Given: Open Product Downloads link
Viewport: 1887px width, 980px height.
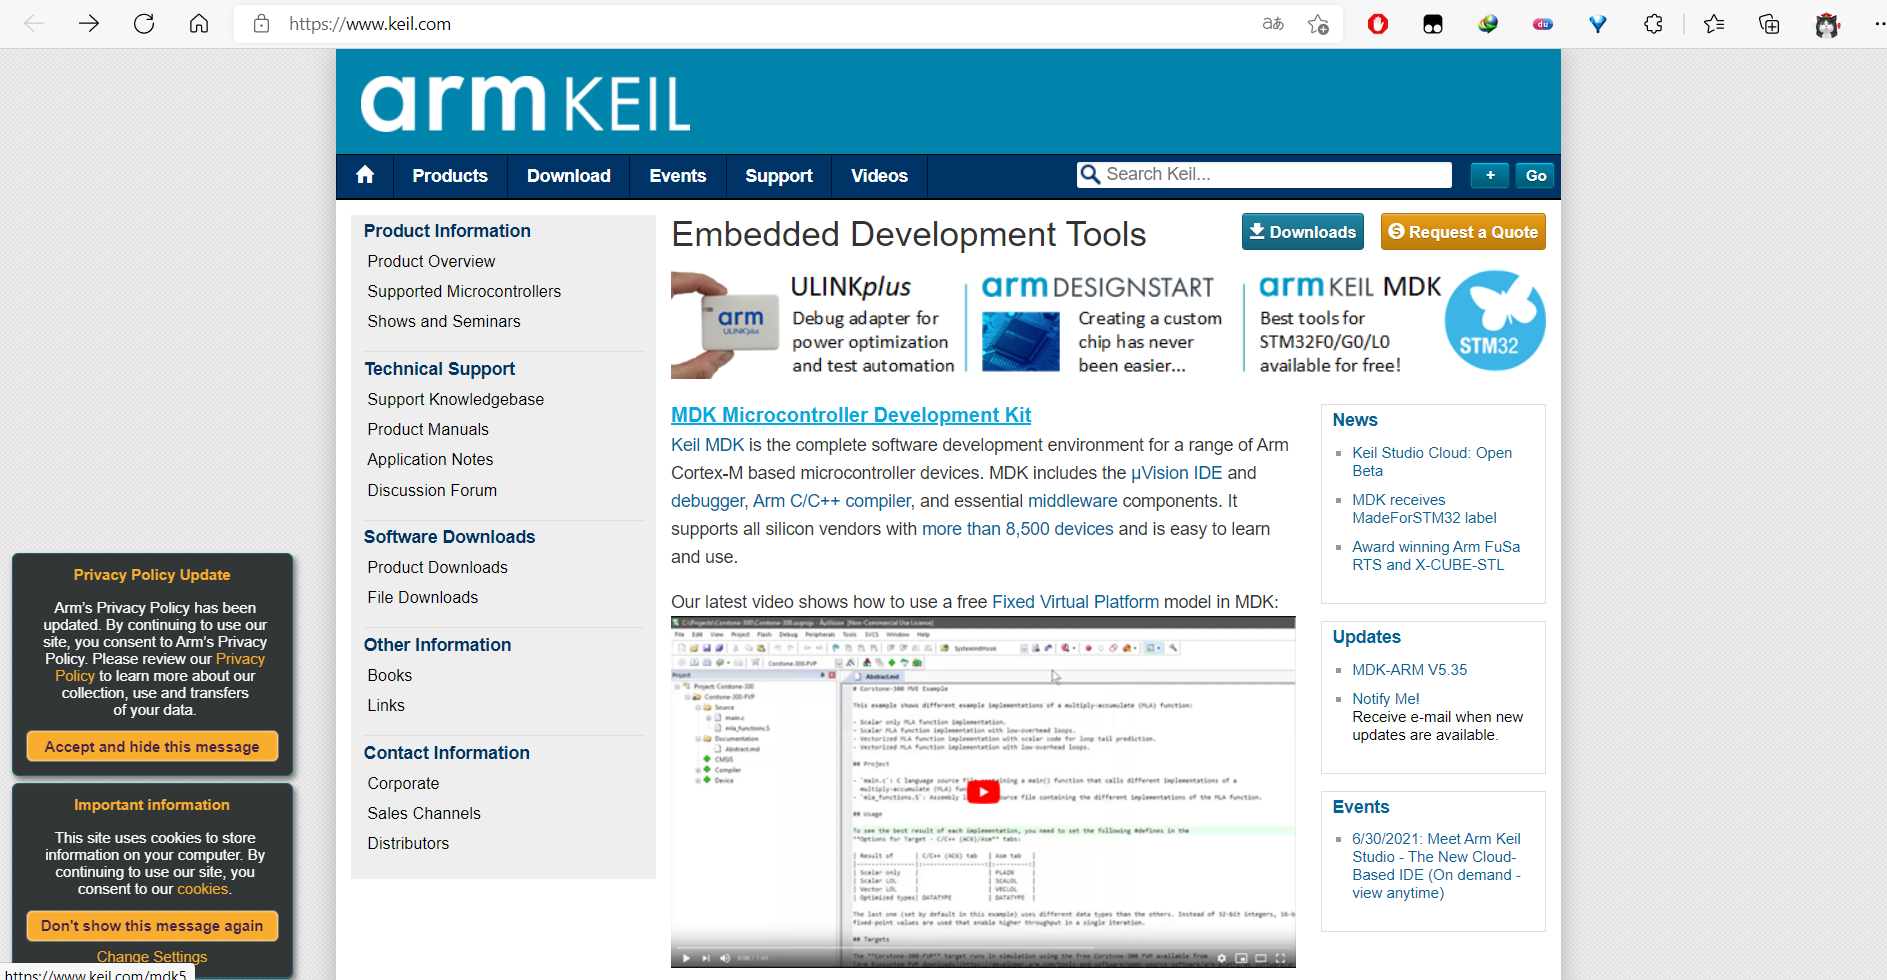Looking at the screenshot, I should 437,567.
